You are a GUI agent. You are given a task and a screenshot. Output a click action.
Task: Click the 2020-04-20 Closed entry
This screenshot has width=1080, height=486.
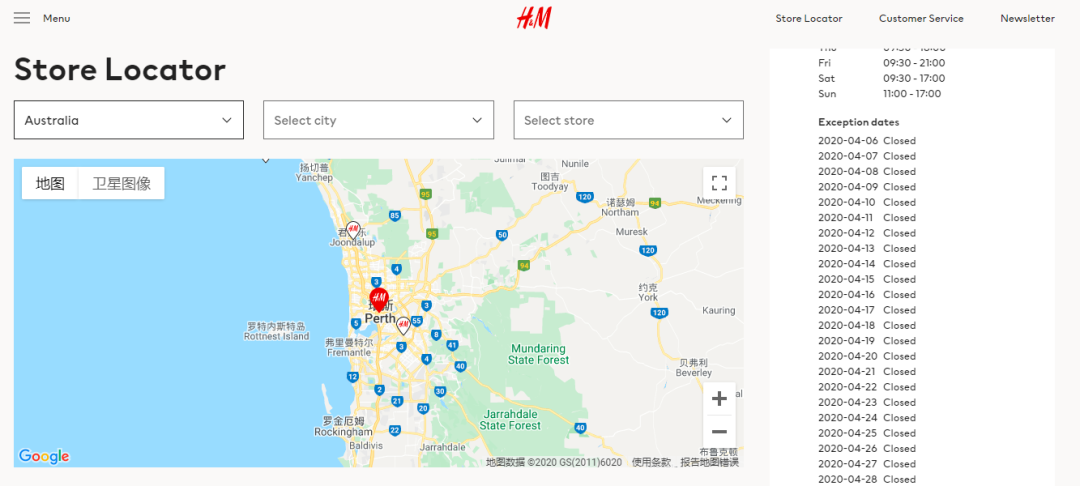click(866, 356)
